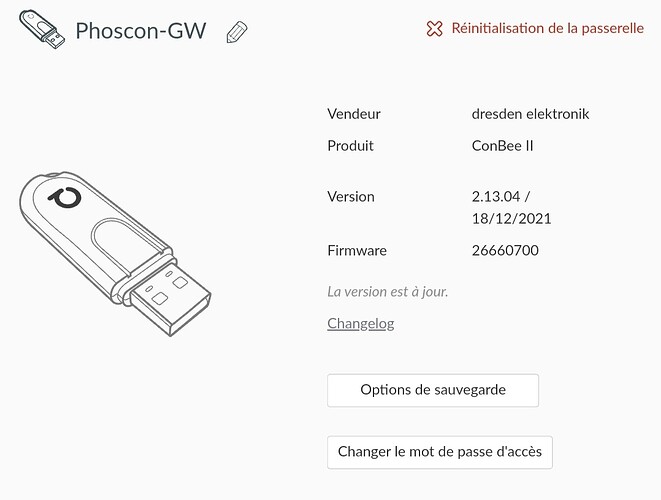Click the logo on the USB stick illustration
This screenshot has height=500, width=661.
[65, 198]
